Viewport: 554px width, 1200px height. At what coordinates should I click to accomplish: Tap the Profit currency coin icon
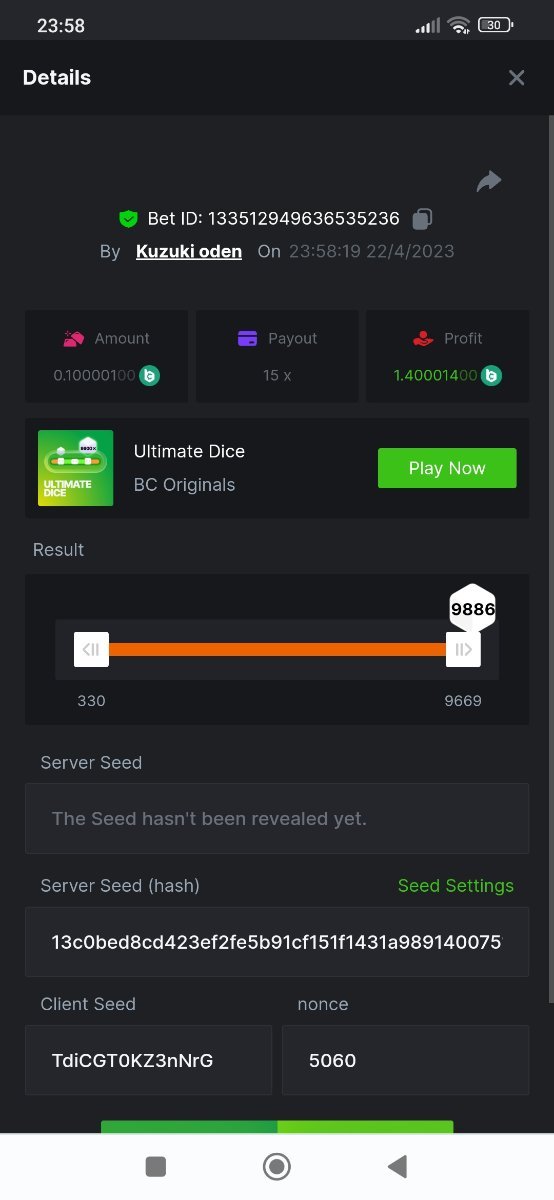[492, 376]
